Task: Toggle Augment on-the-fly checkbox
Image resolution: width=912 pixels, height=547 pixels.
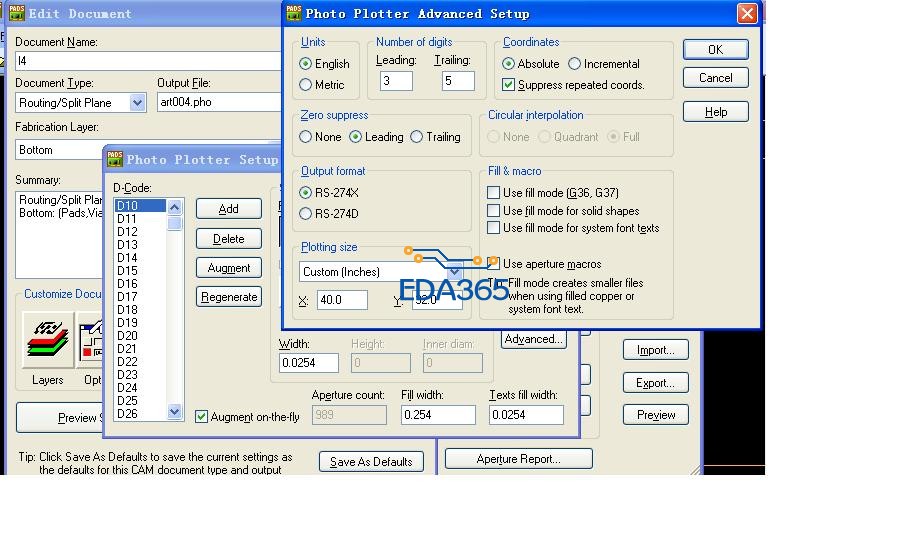Action: pyautogui.click(x=201, y=417)
